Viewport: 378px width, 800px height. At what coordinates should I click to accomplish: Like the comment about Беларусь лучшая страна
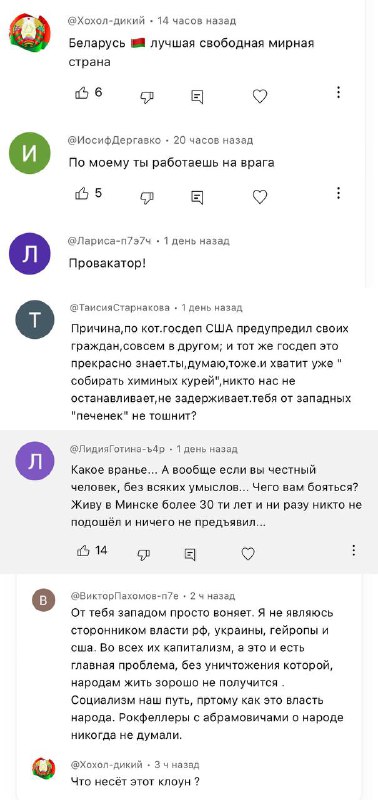82,93
